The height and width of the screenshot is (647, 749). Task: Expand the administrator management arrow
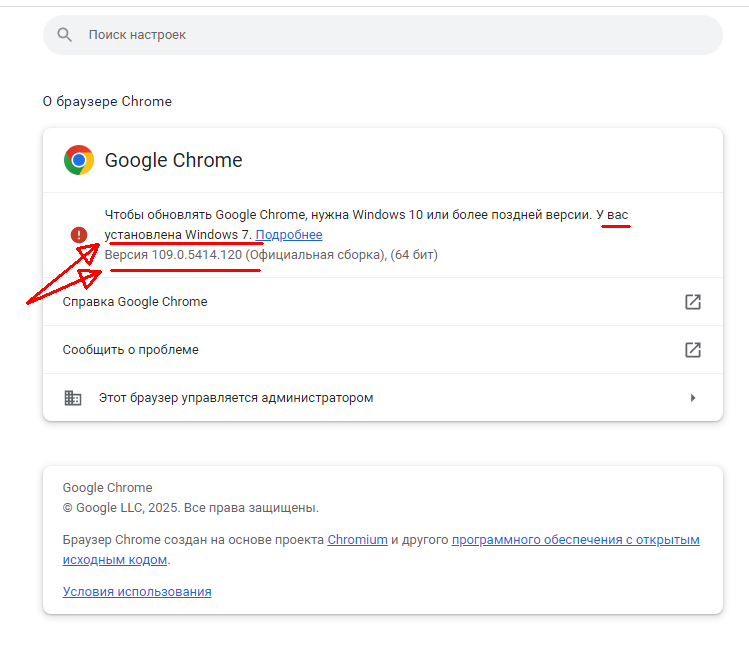coord(692,398)
